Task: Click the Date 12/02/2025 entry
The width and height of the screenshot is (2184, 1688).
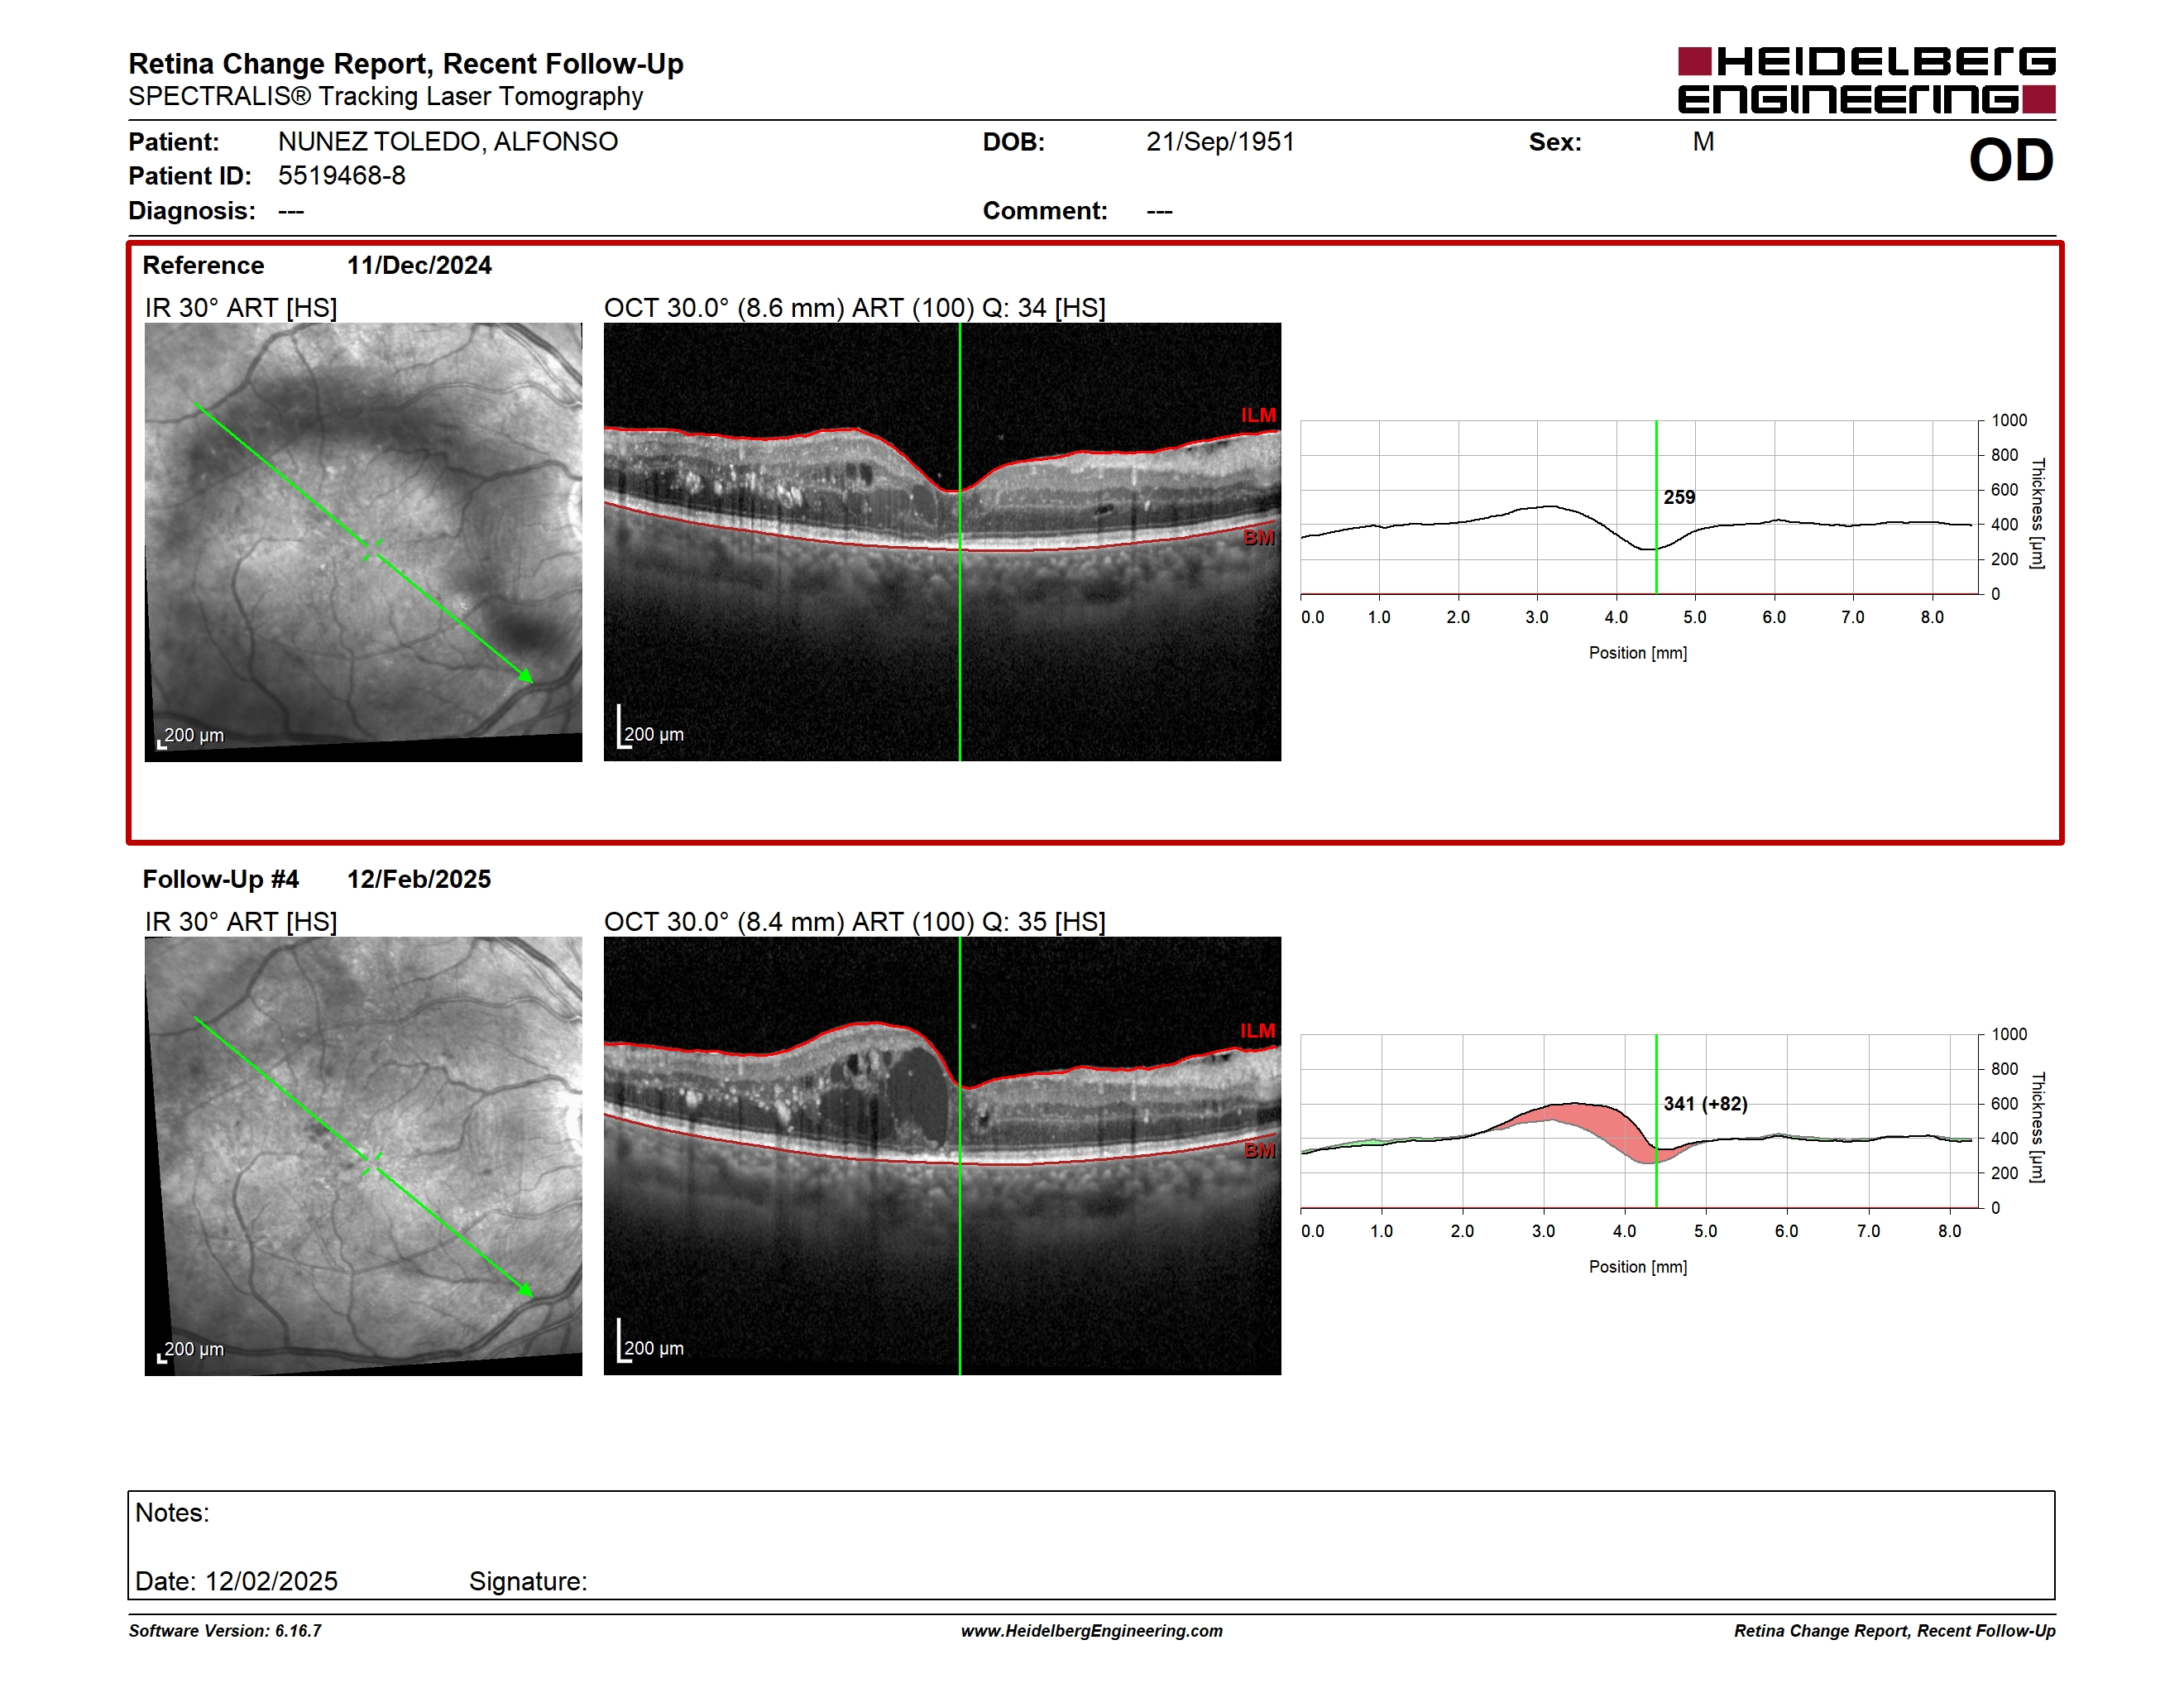Action: pyautogui.click(x=236, y=1581)
